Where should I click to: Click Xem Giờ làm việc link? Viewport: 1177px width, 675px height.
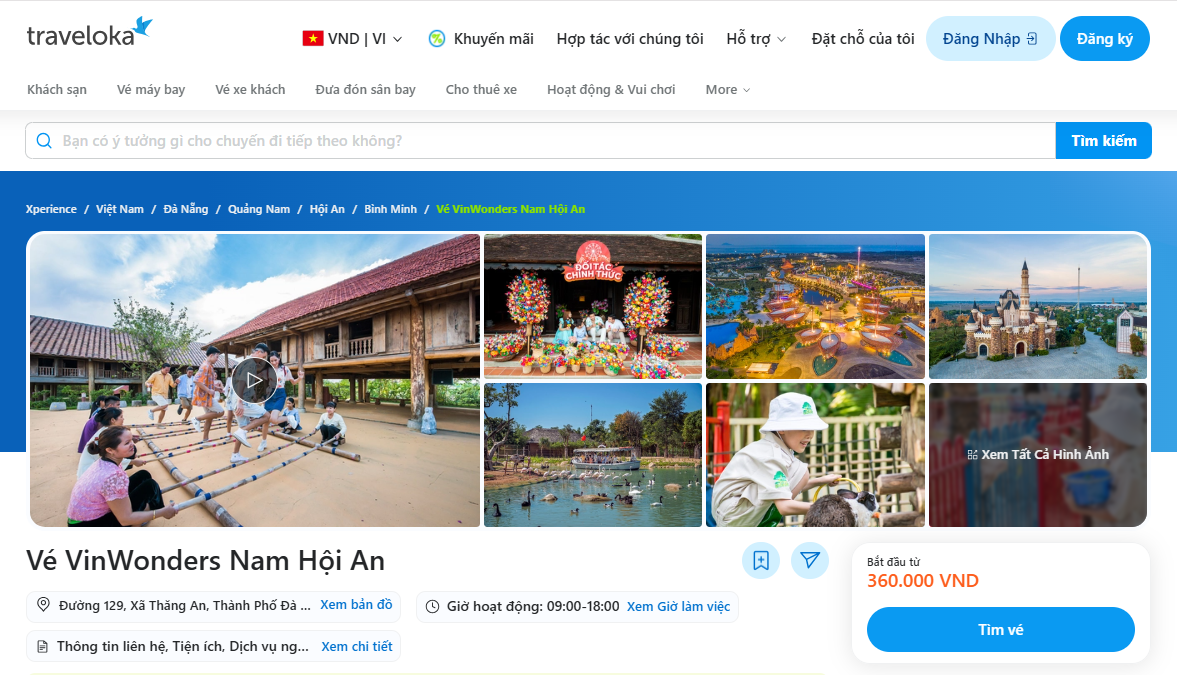(x=679, y=606)
